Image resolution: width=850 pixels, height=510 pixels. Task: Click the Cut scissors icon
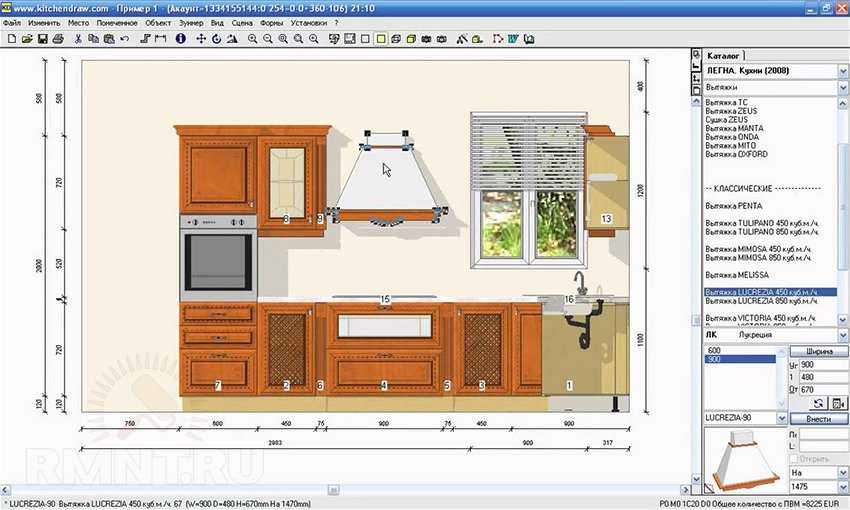click(x=78, y=38)
